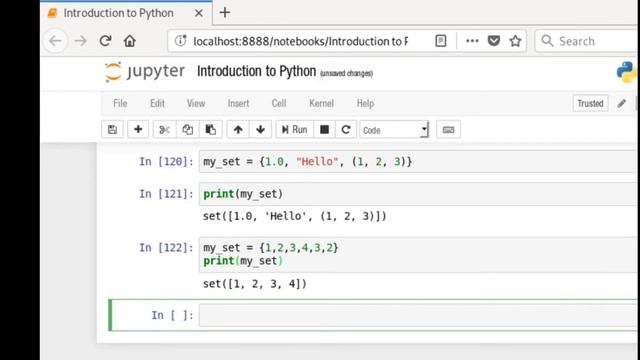Open the command palette keyboard icon
This screenshot has height=360, width=640.
pos(448,130)
